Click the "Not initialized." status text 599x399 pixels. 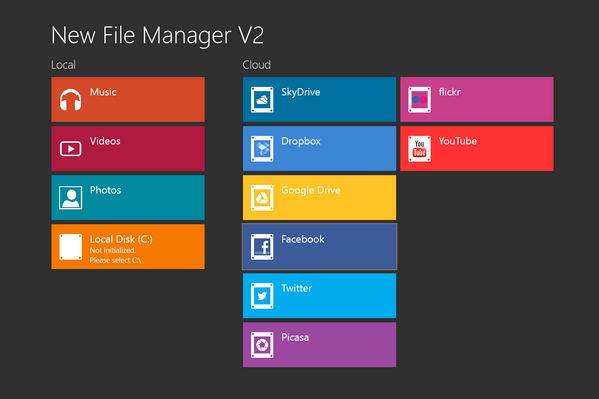coord(113,250)
